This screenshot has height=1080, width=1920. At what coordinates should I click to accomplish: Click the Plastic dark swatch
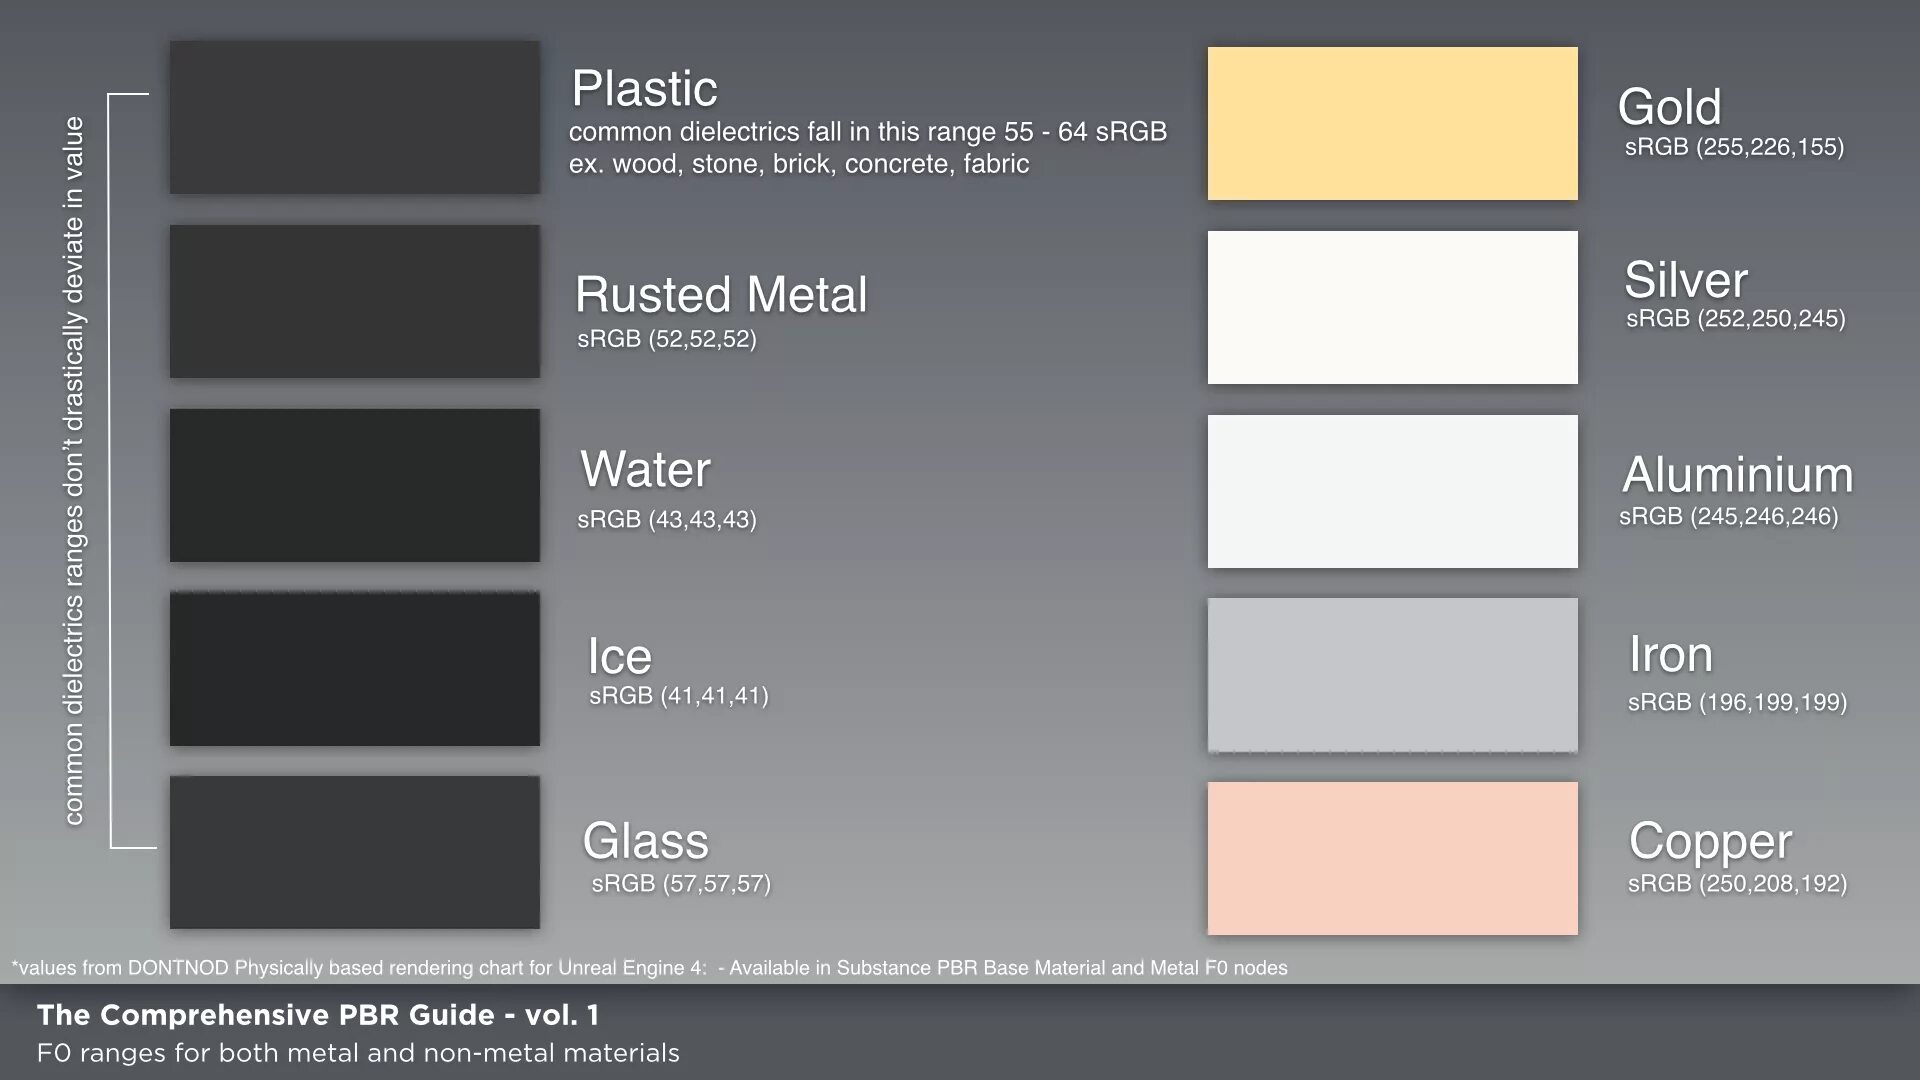click(x=354, y=117)
